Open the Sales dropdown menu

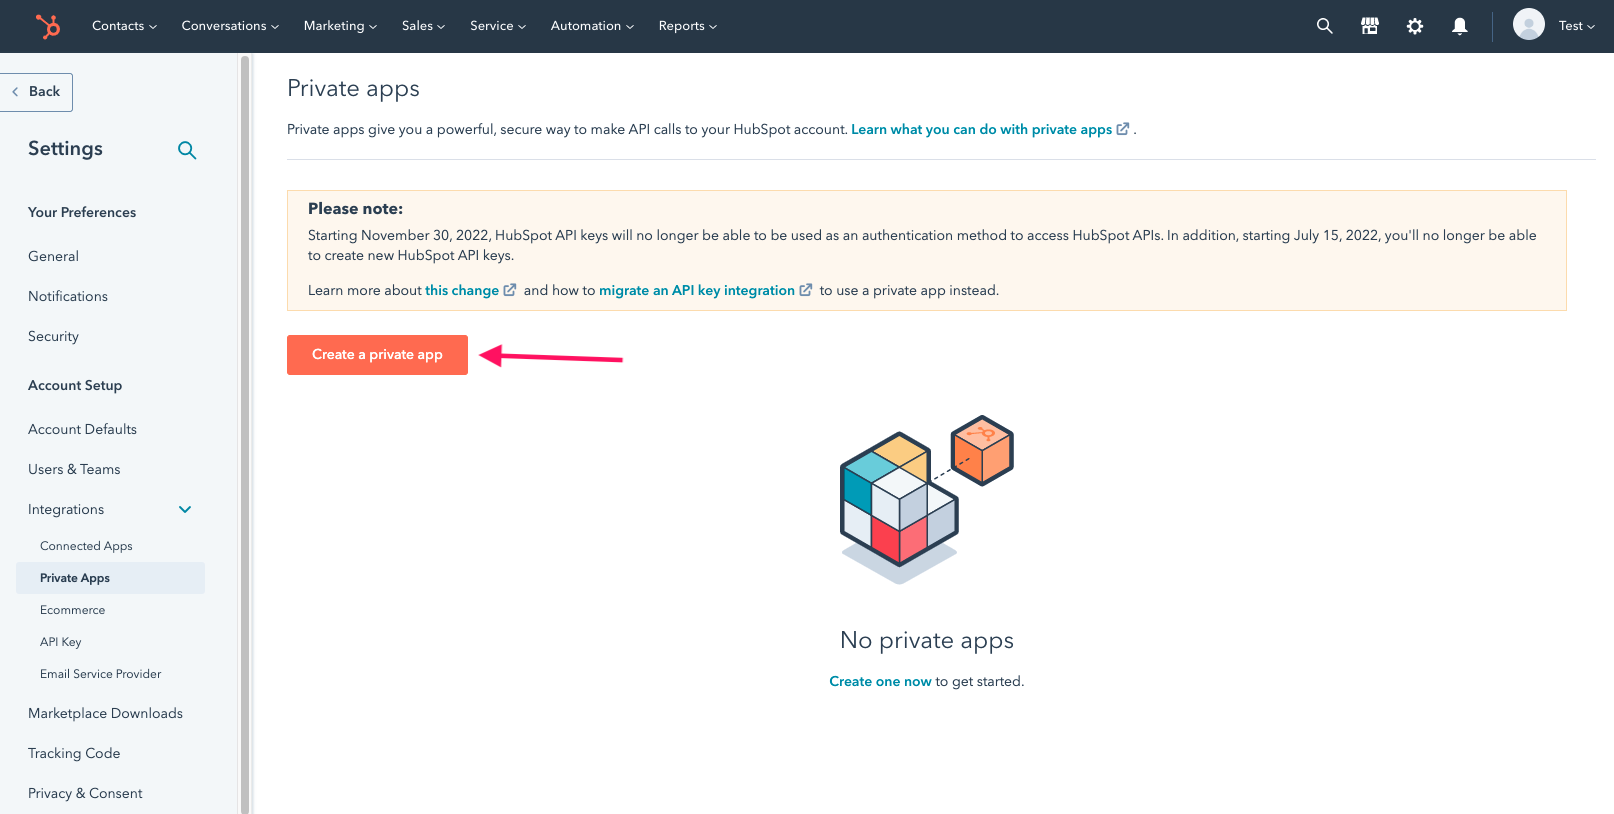423,26
